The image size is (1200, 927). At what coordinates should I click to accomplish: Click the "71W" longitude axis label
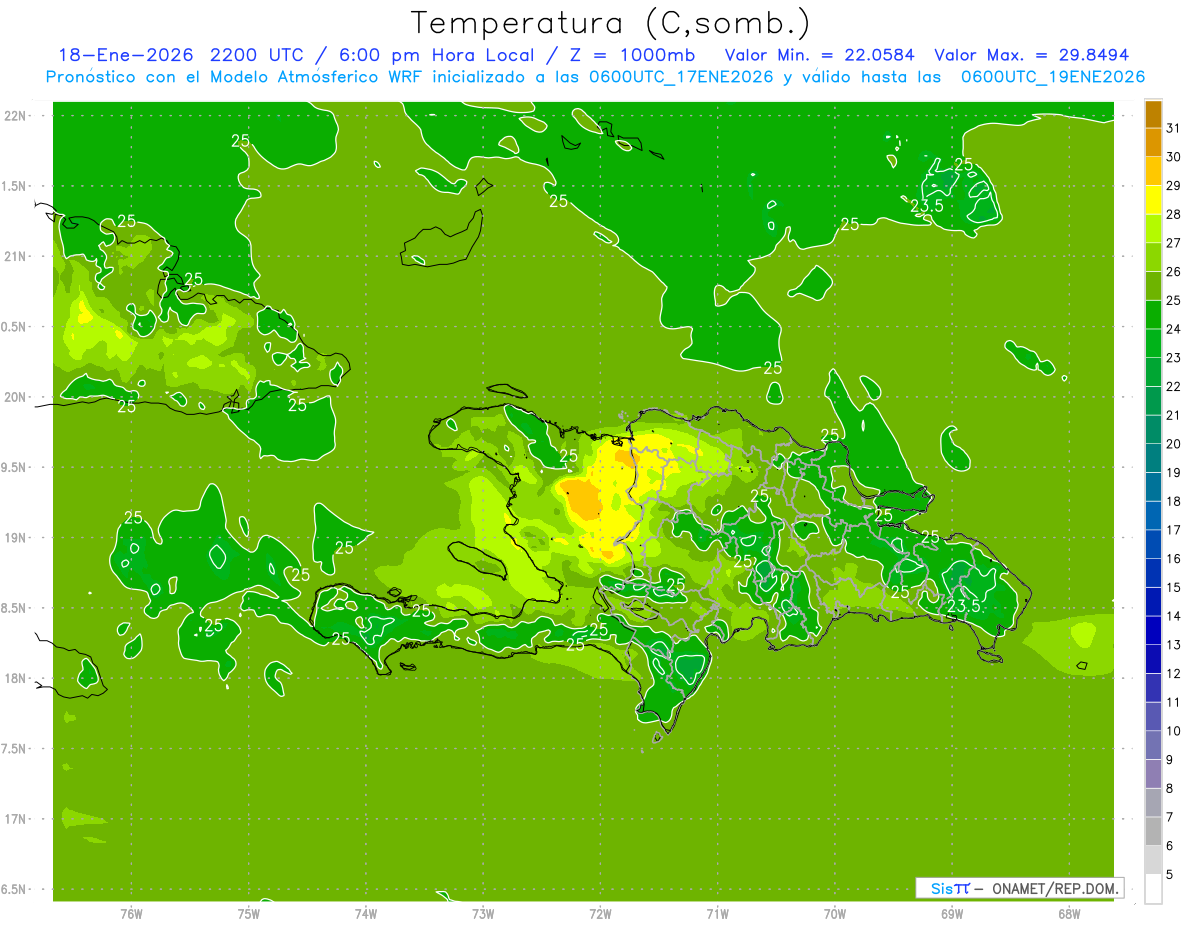tap(717, 913)
